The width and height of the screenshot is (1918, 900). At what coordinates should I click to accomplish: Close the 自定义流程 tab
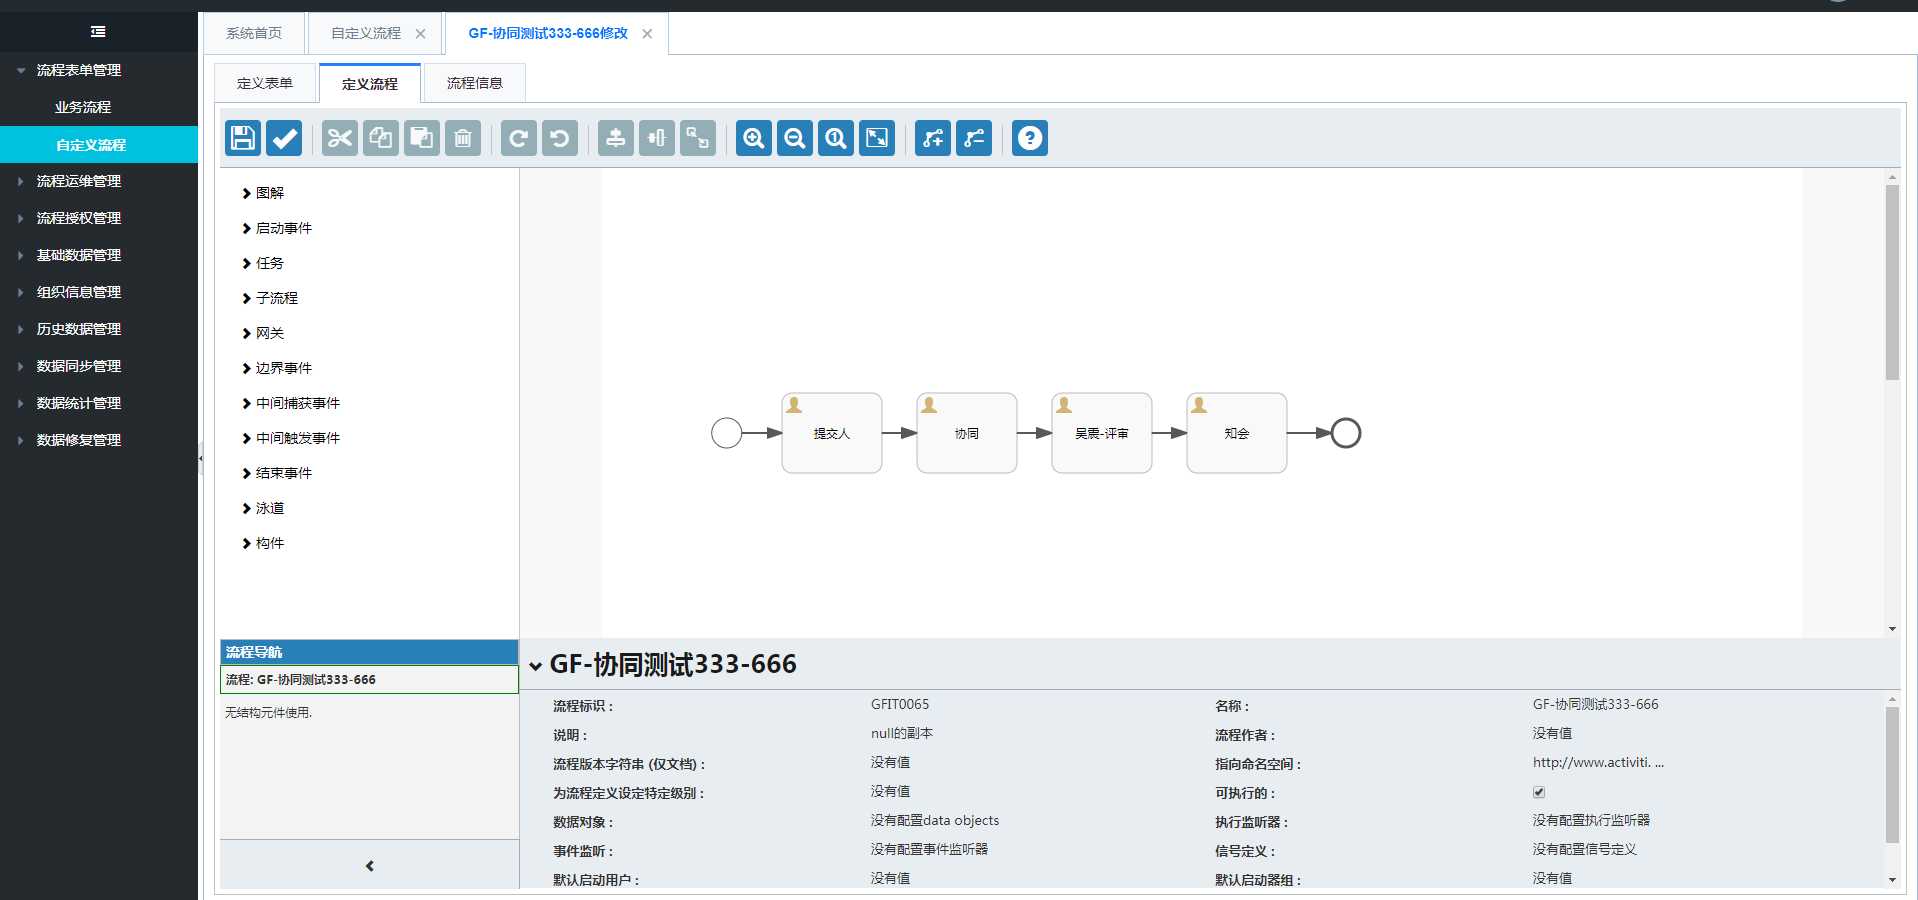[421, 34]
